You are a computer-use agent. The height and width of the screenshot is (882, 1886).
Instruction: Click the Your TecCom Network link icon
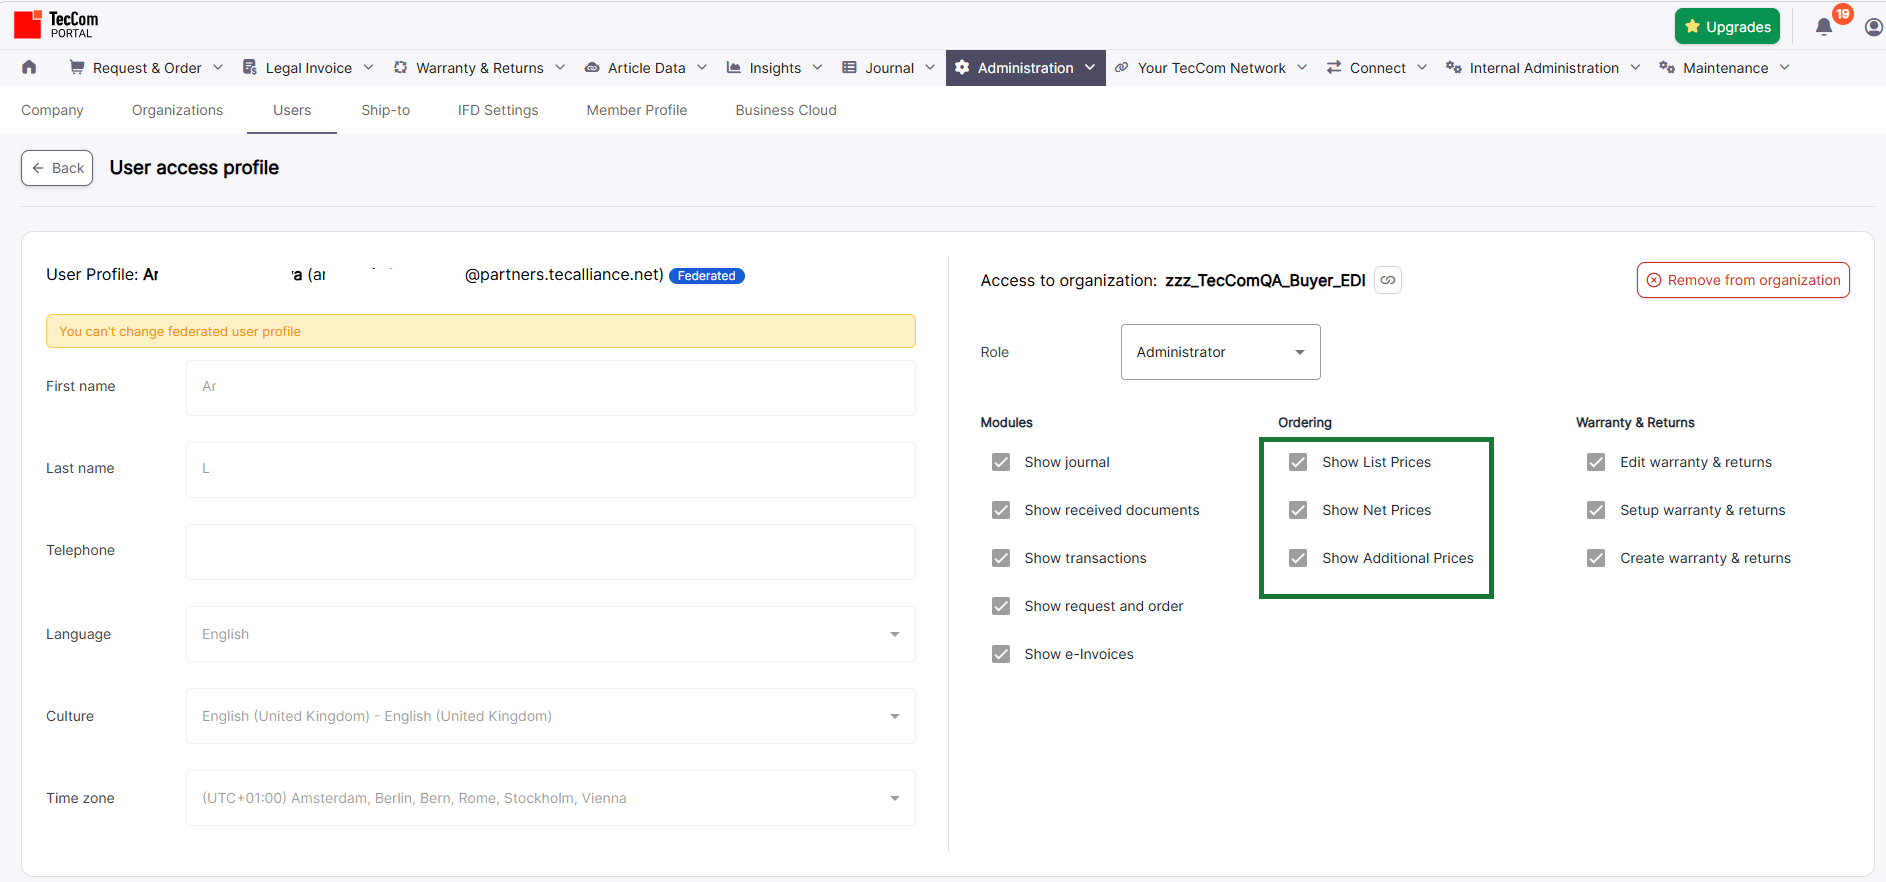tap(1122, 67)
